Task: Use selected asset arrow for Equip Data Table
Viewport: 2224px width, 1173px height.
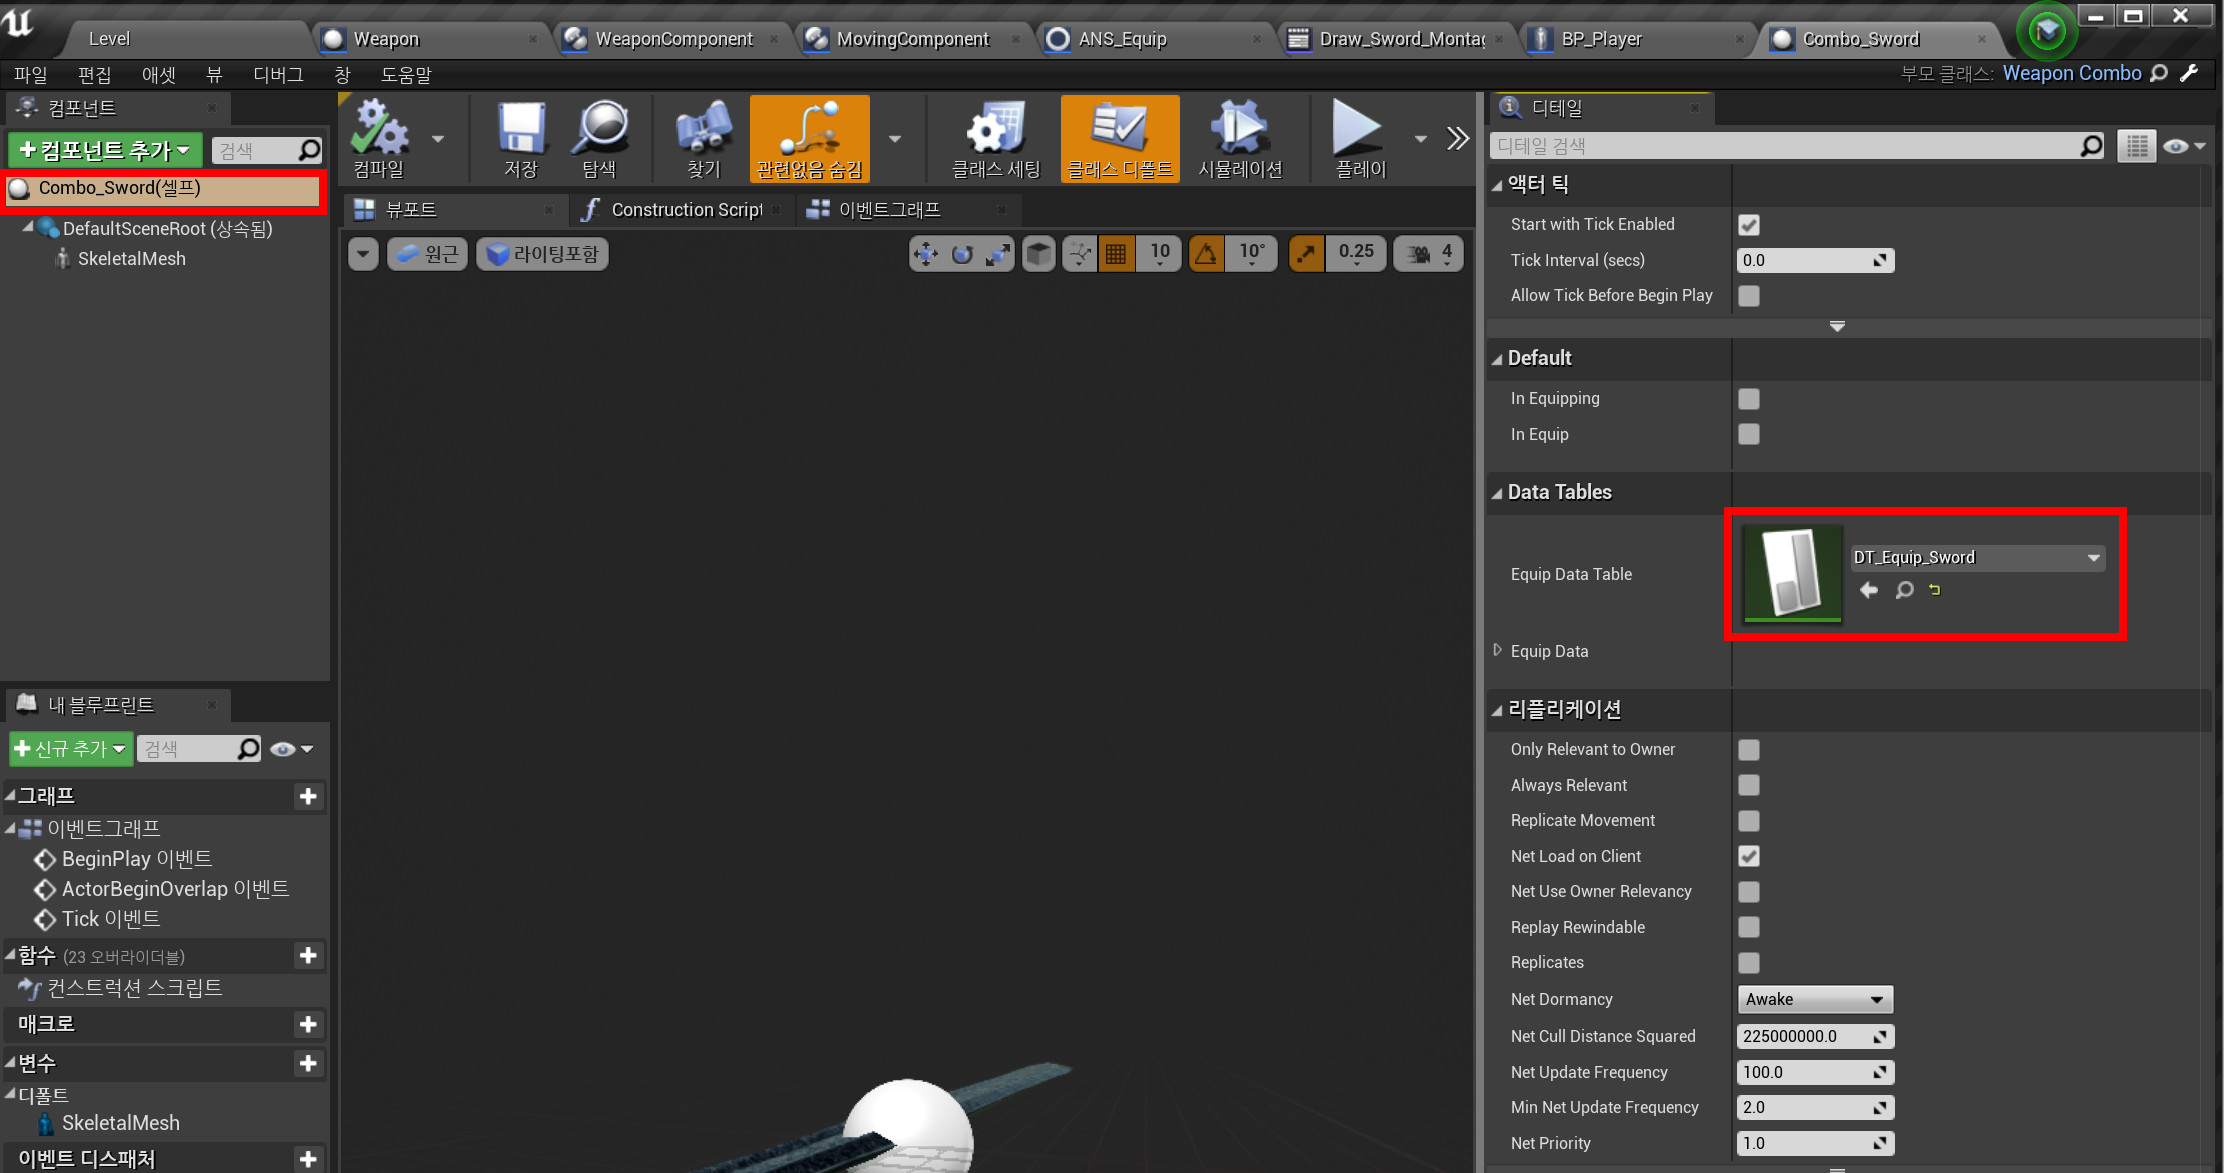Action: [x=1868, y=590]
